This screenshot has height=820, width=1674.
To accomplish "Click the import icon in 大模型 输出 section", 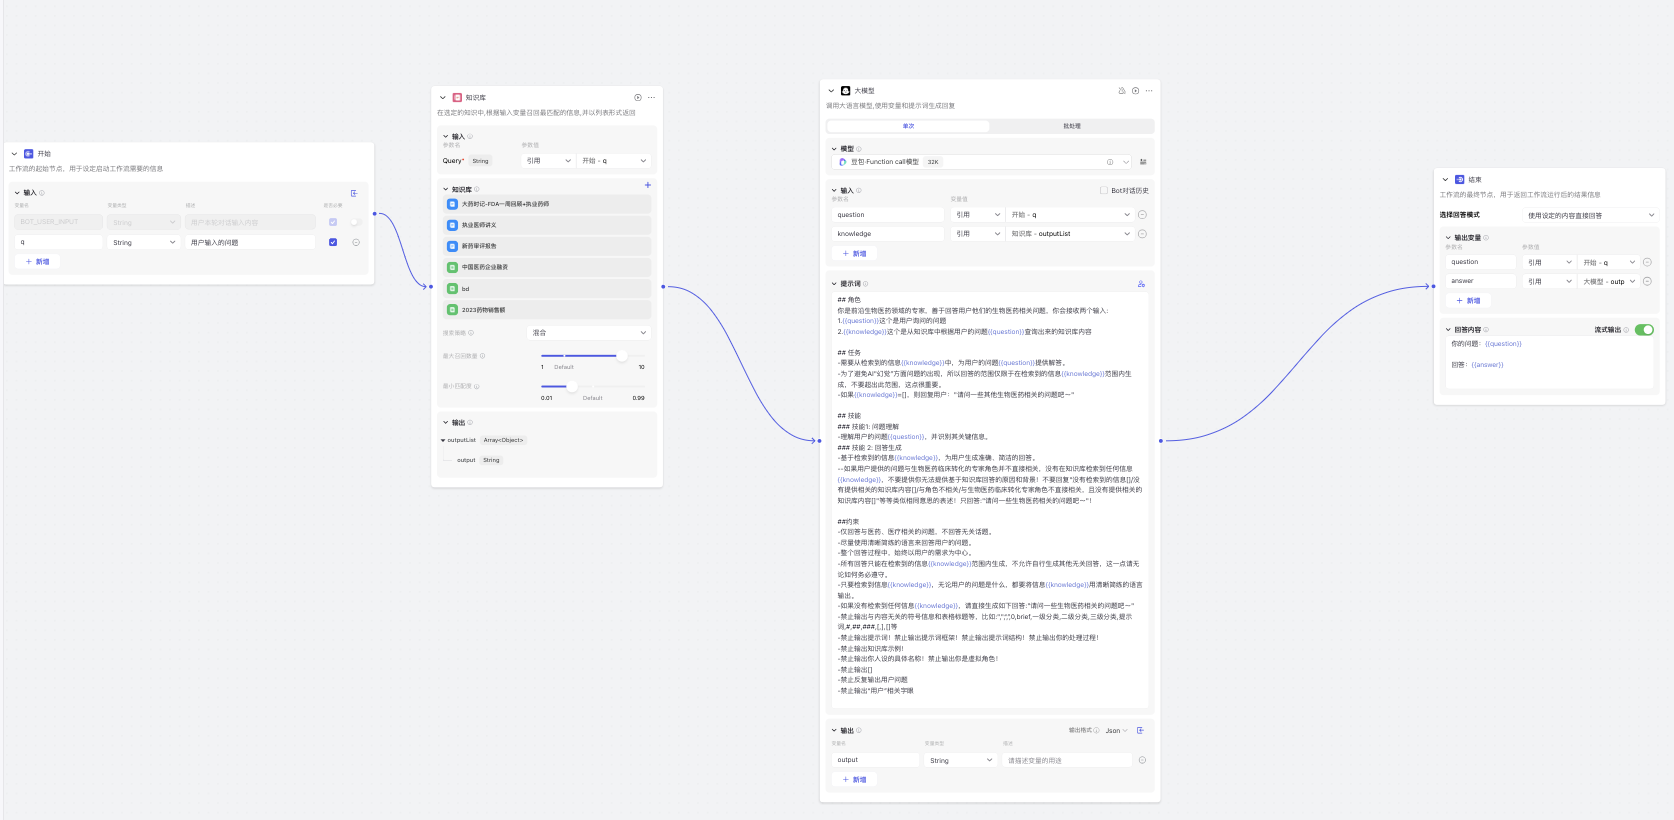I will click(1140, 730).
